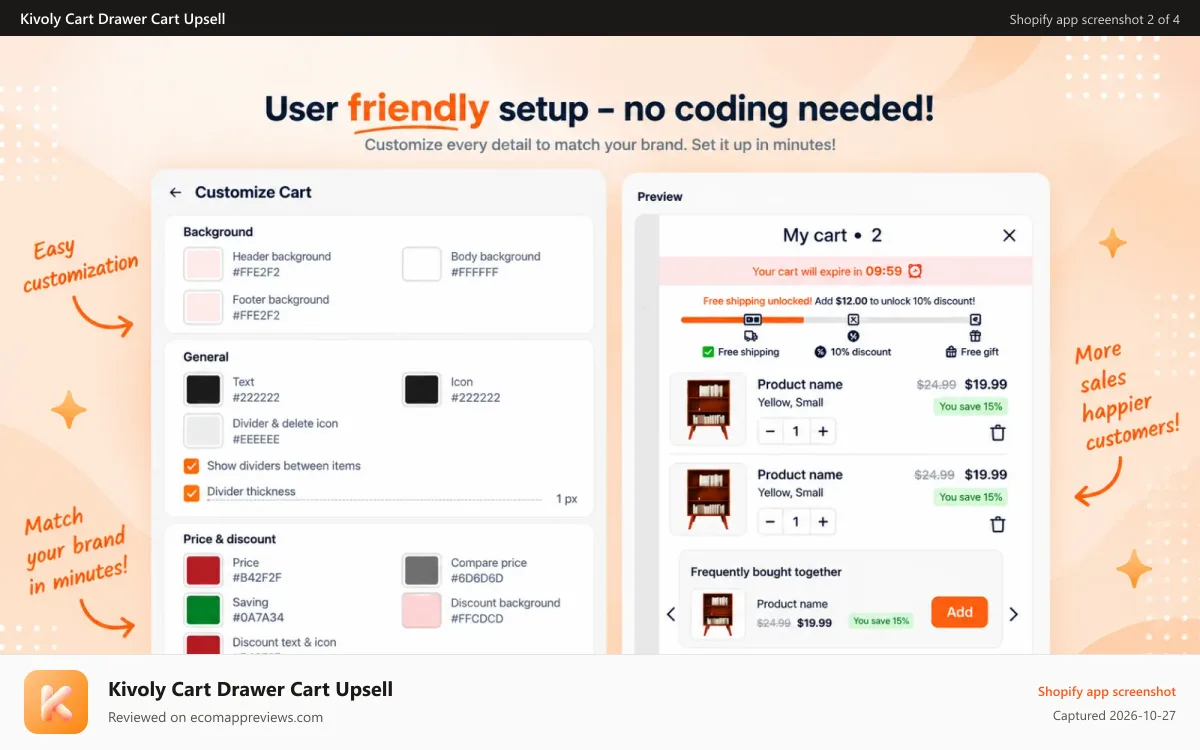Click the Kivoly app logo icon
This screenshot has height=750, width=1200.
[x=56, y=702]
